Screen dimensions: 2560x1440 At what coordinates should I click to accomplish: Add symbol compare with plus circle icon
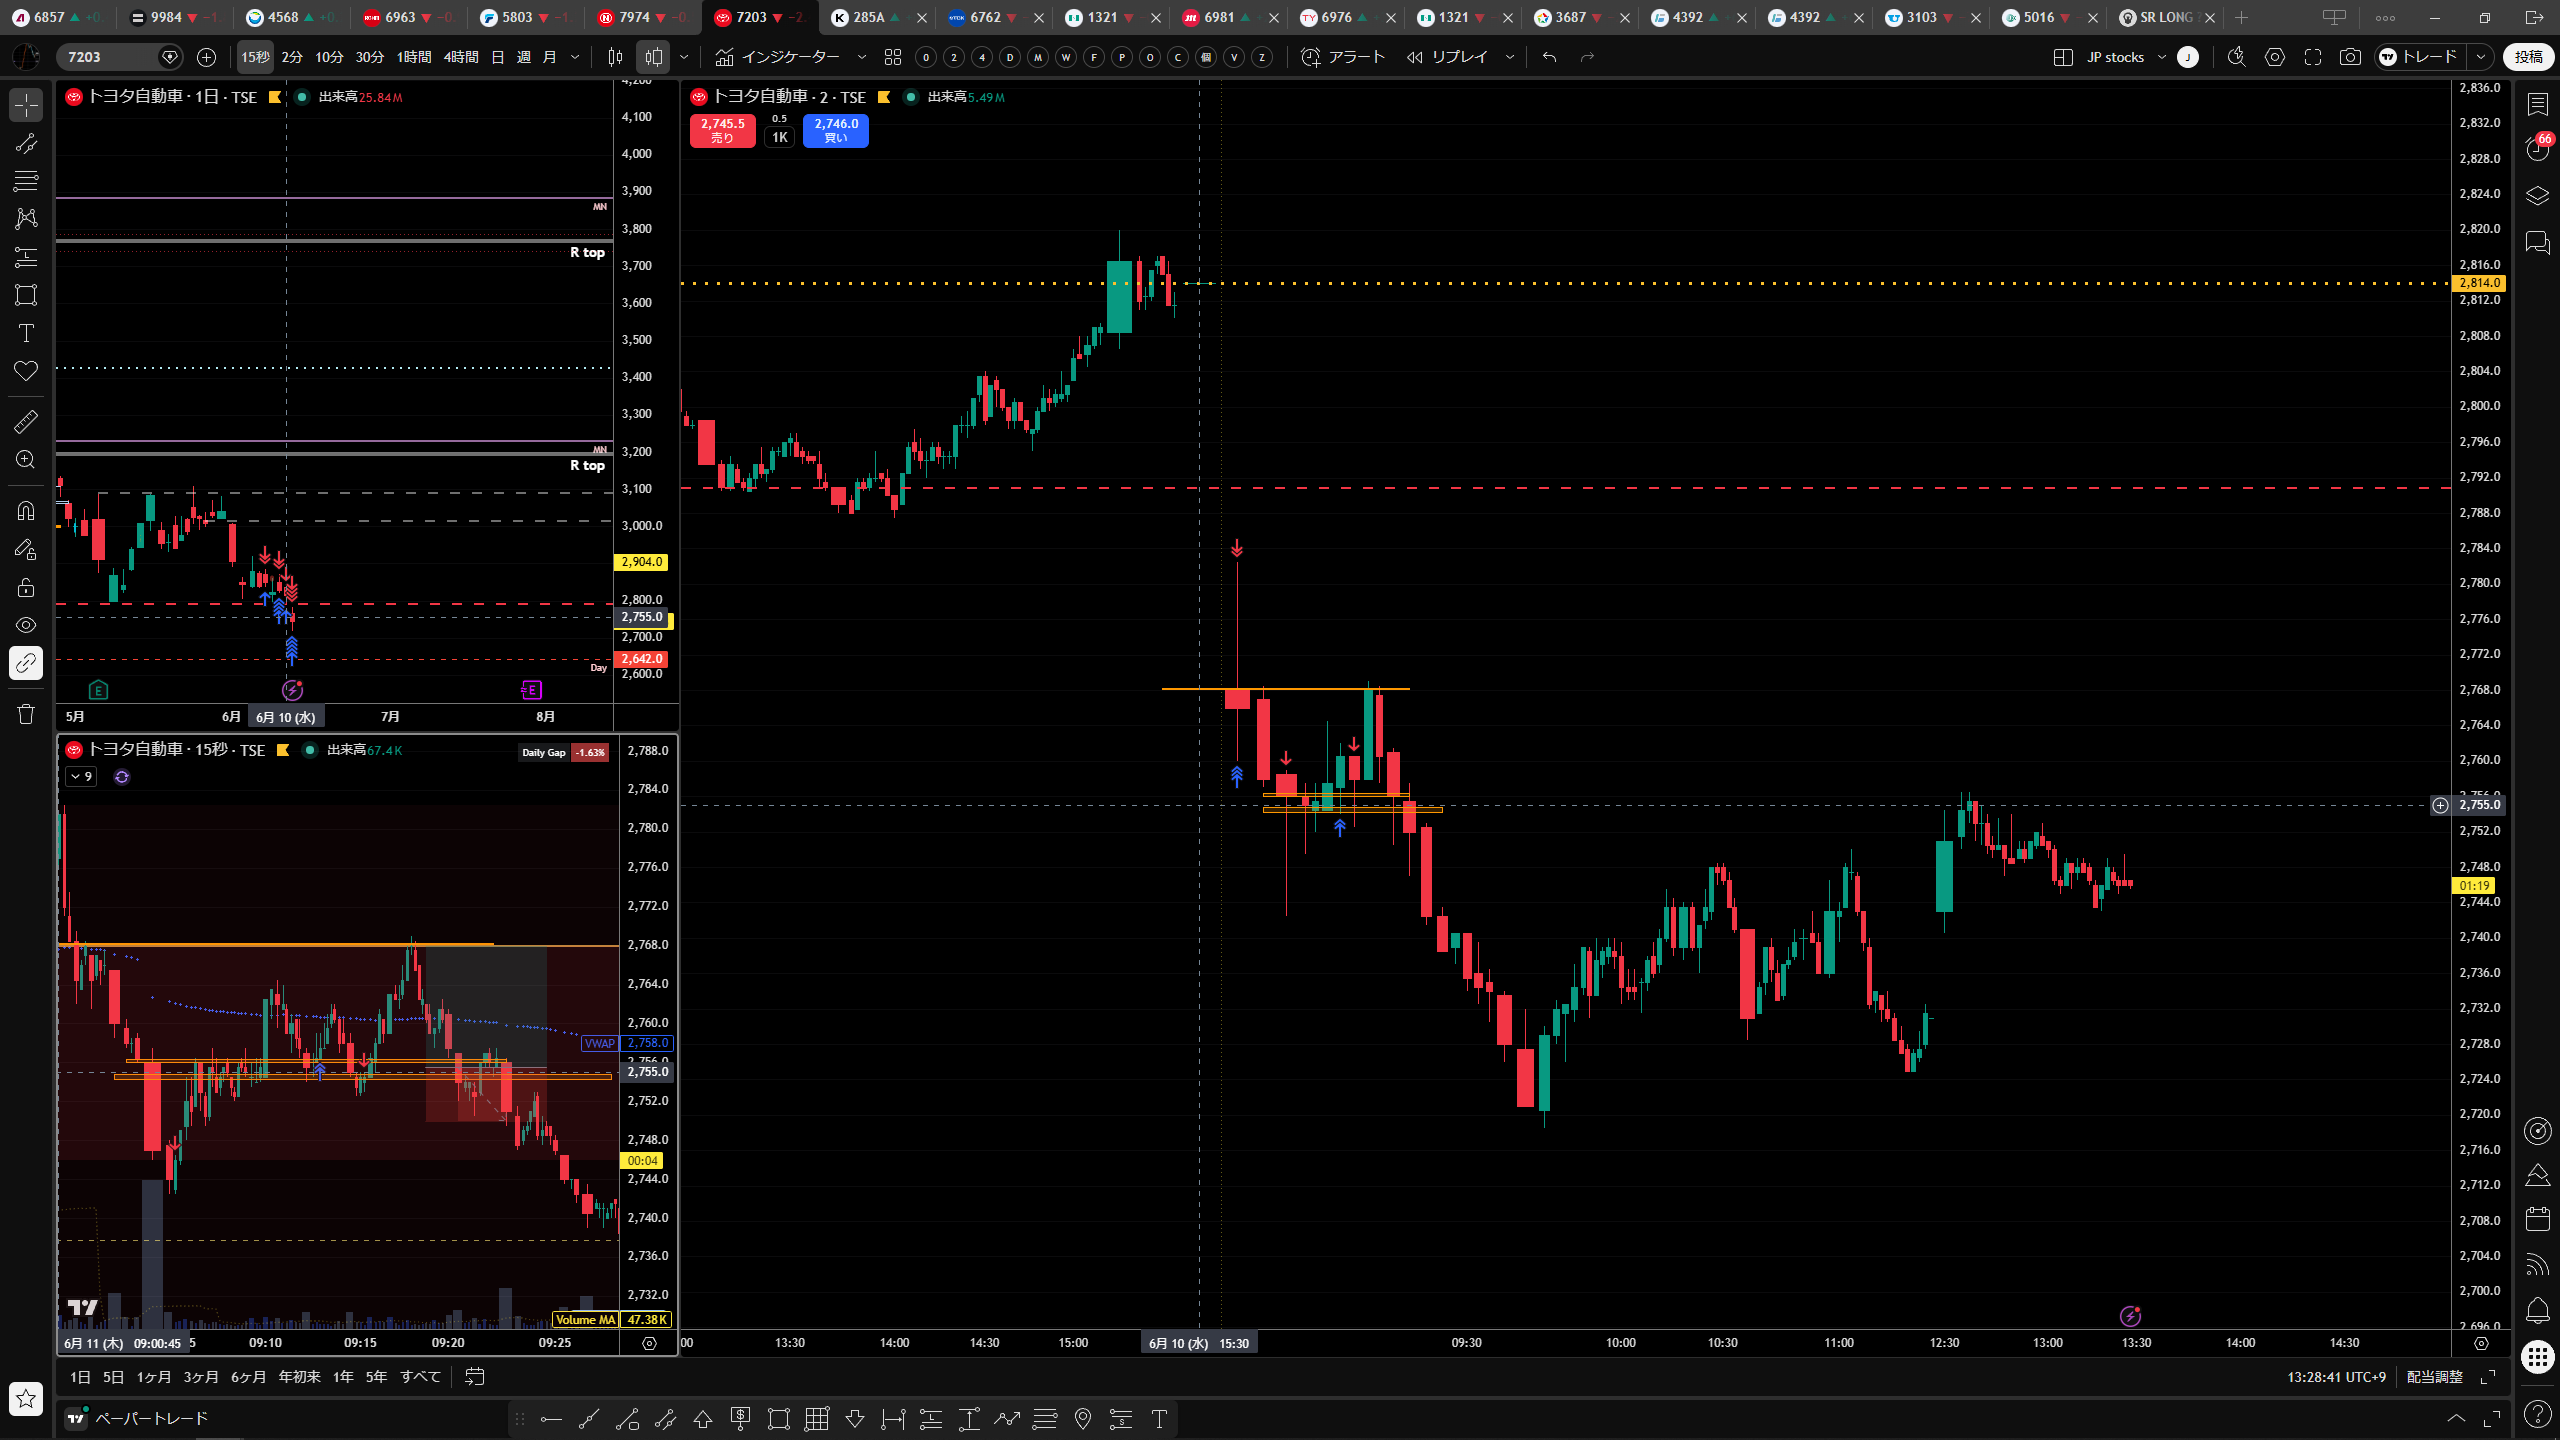pyautogui.click(x=206, y=57)
